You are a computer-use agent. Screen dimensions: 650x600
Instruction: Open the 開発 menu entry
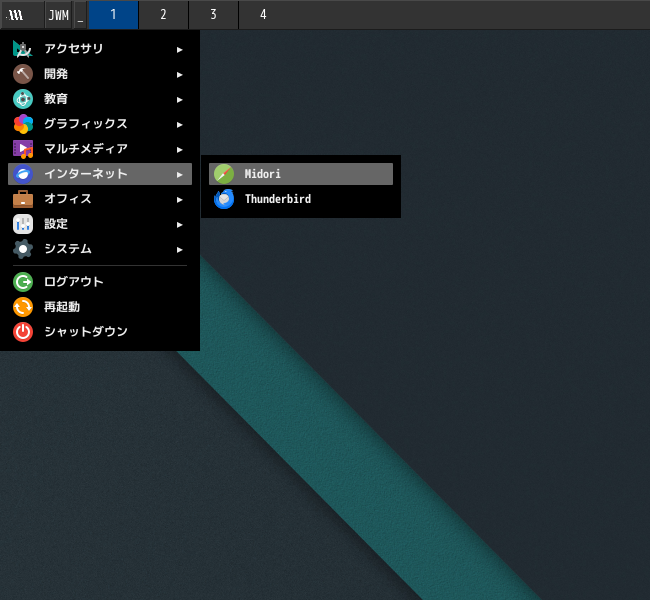pos(100,74)
